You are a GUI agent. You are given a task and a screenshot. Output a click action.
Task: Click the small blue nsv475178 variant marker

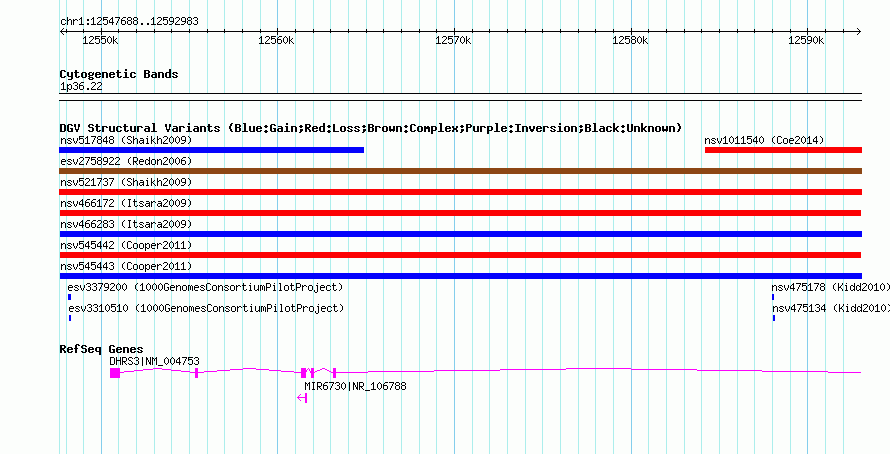773,297
